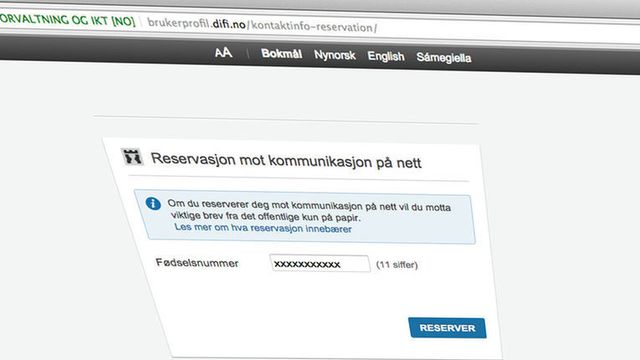Click the '(11 siffer)' hint text
The width and height of the screenshot is (640, 360).
click(x=397, y=265)
